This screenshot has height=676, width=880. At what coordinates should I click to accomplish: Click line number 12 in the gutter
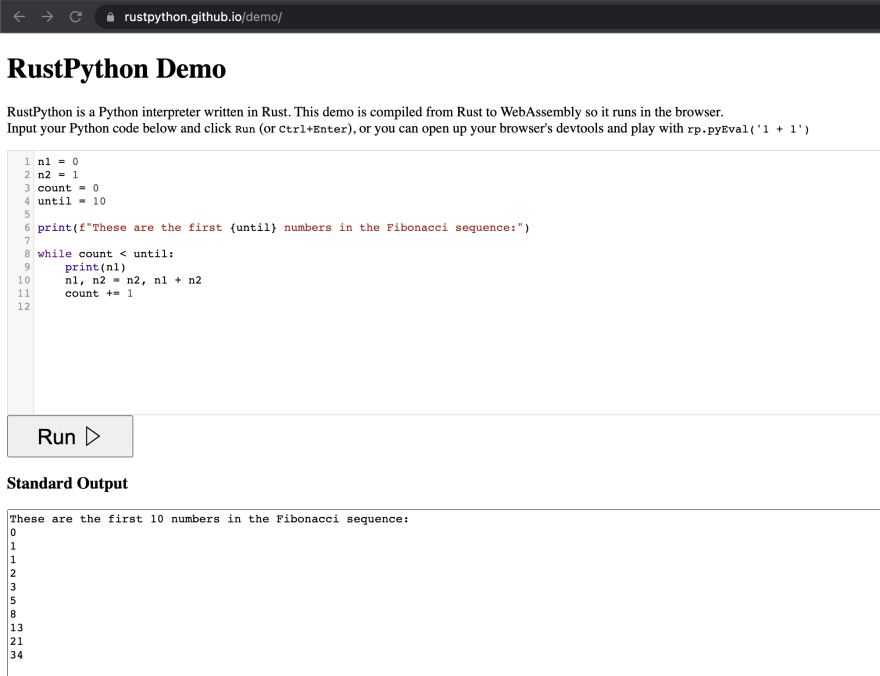click(24, 306)
